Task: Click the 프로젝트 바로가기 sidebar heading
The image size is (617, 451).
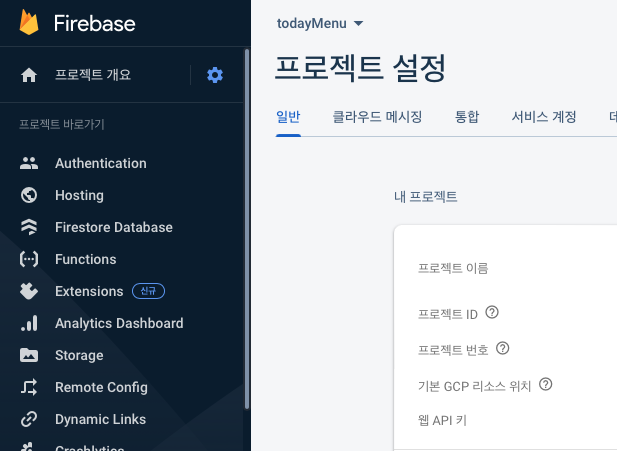Action: [x=62, y=124]
